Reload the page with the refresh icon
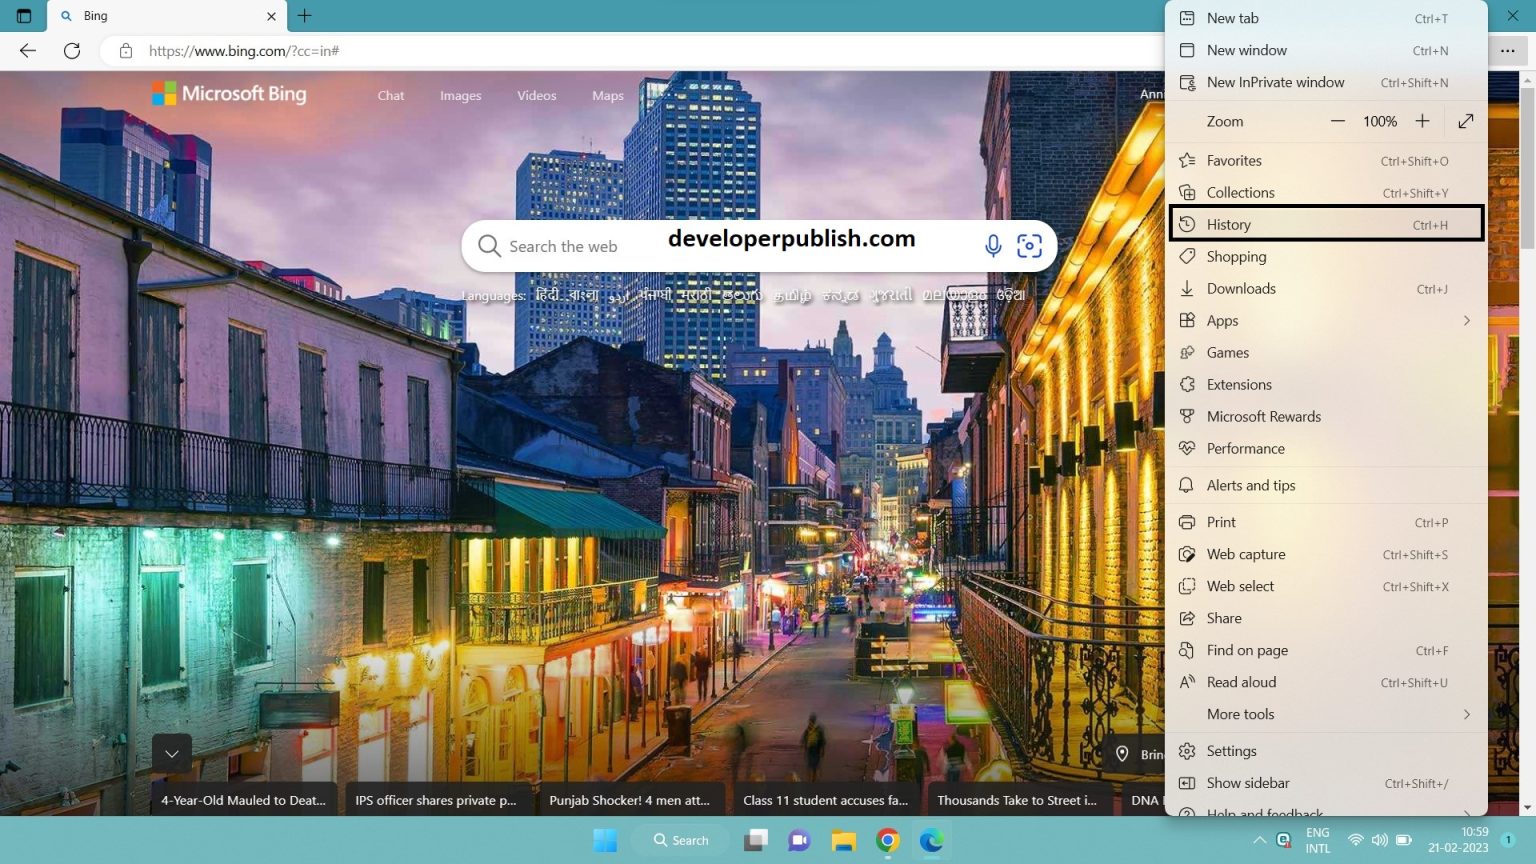Screen dimensions: 1536x864 point(72,51)
